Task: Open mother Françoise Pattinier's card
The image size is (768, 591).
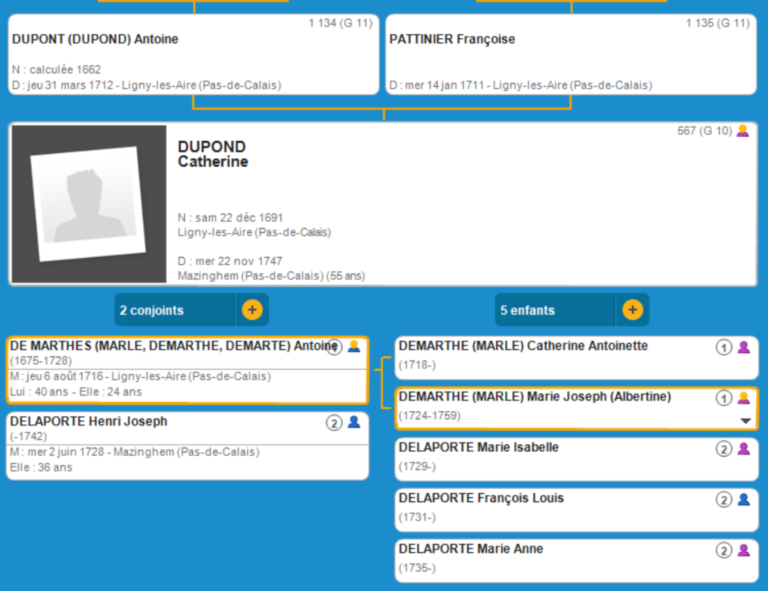Action: [x=570, y=55]
